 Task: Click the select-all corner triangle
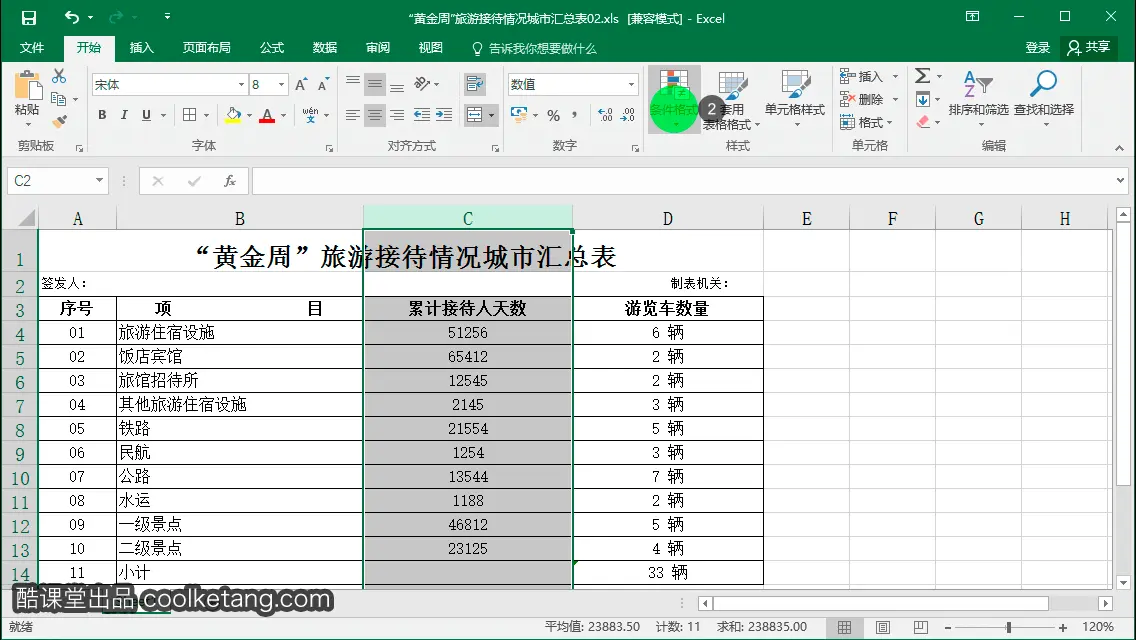[26, 218]
